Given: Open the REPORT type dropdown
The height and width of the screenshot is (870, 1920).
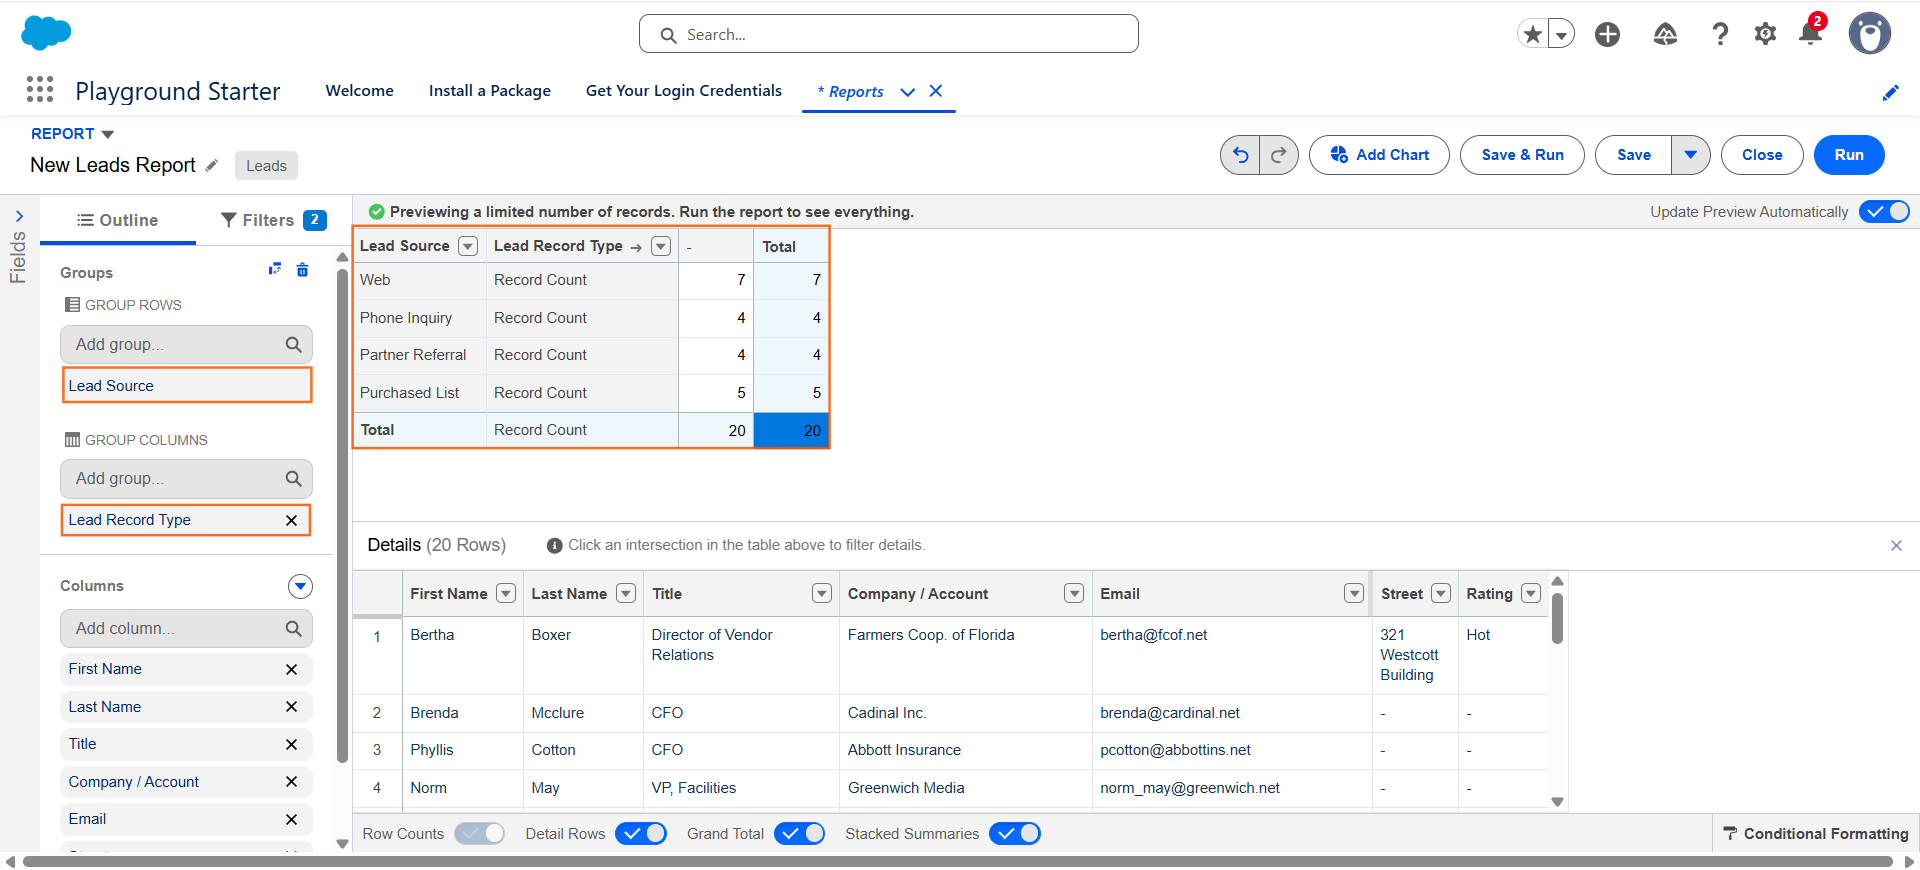Looking at the screenshot, I should tap(108, 134).
